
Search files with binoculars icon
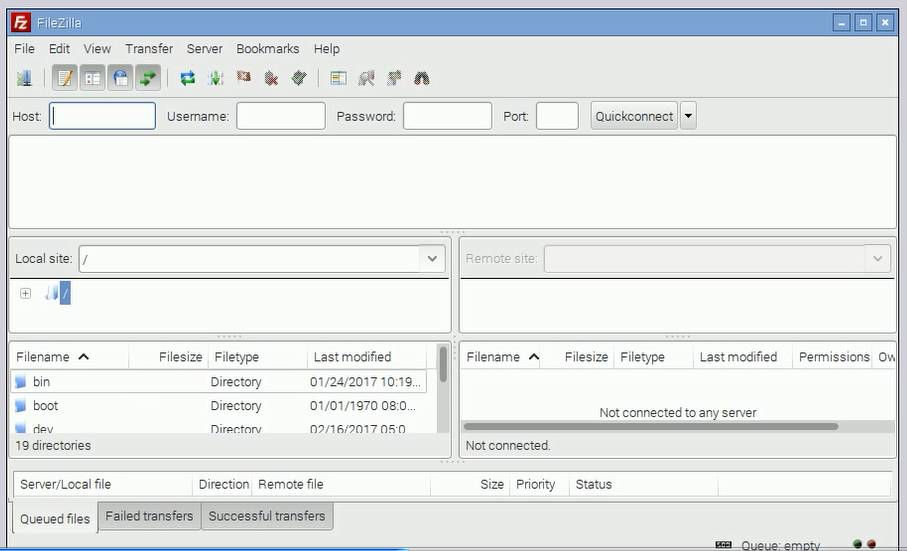(422, 78)
